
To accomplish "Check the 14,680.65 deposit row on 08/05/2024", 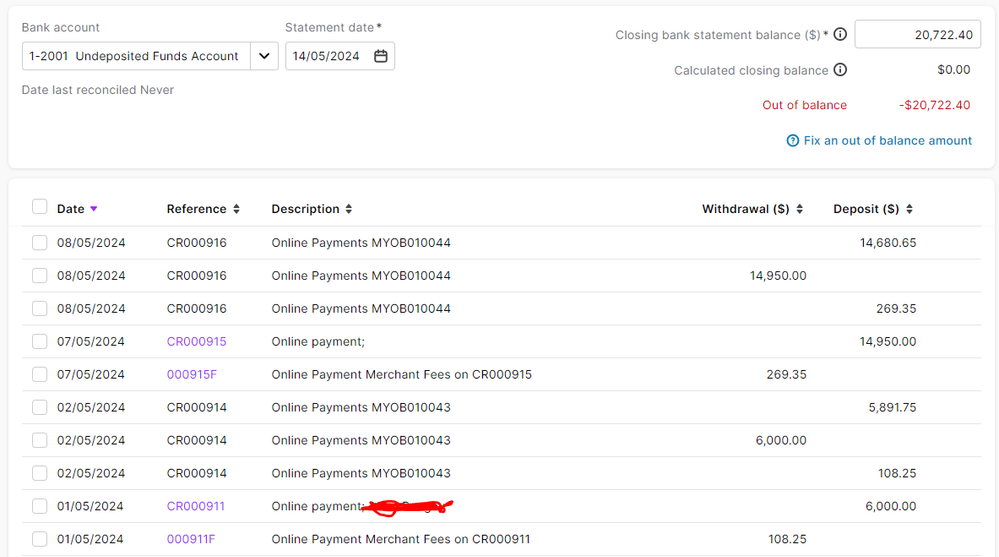I will (x=40, y=243).
